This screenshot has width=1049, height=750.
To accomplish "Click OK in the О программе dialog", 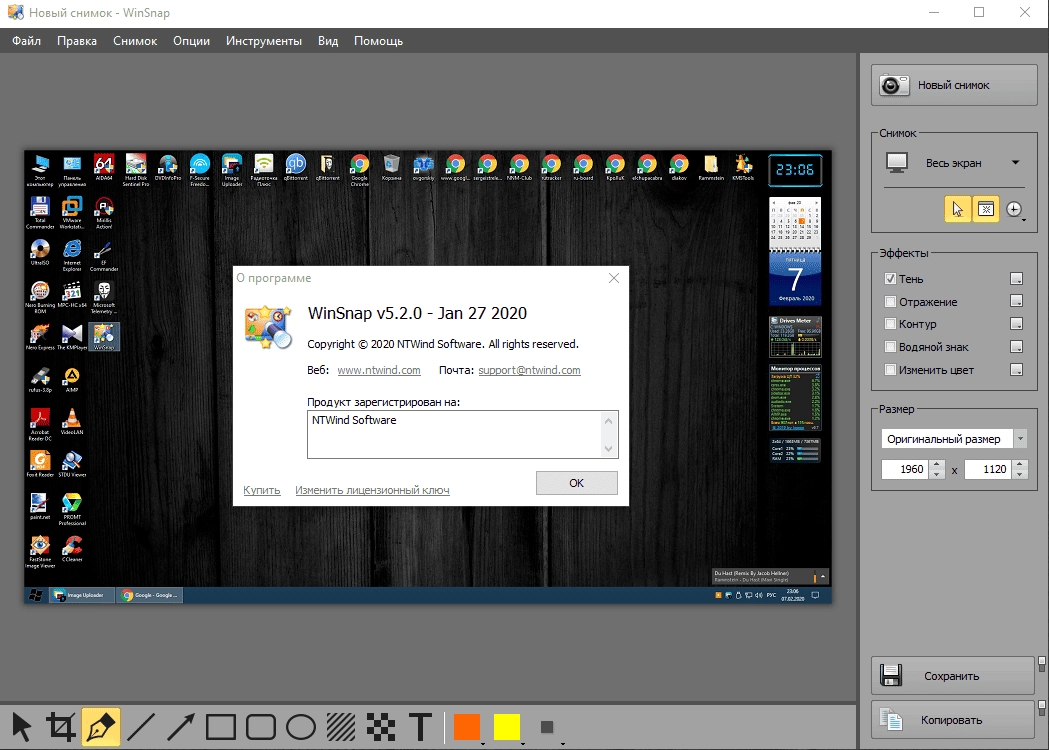I will [577, 483].
